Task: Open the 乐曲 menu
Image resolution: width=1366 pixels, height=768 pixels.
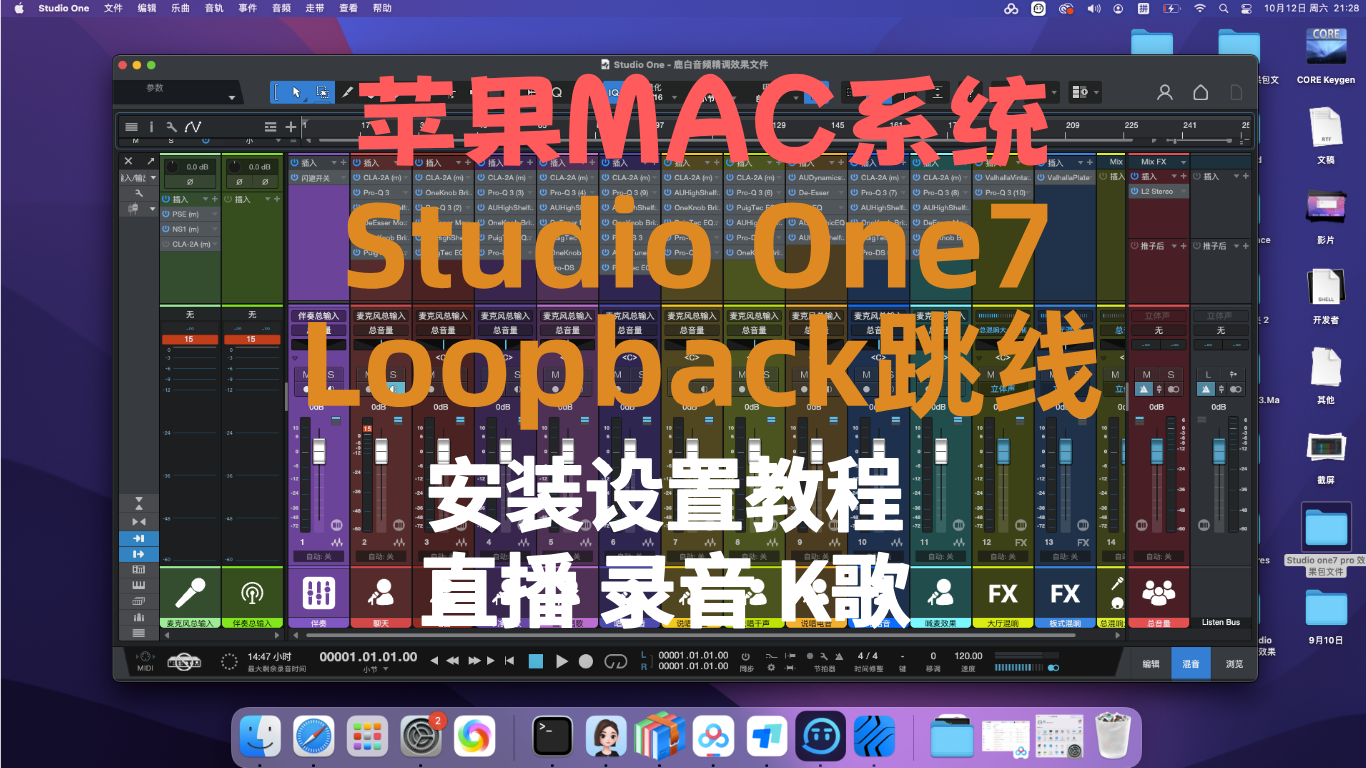Action: [181, 8]
